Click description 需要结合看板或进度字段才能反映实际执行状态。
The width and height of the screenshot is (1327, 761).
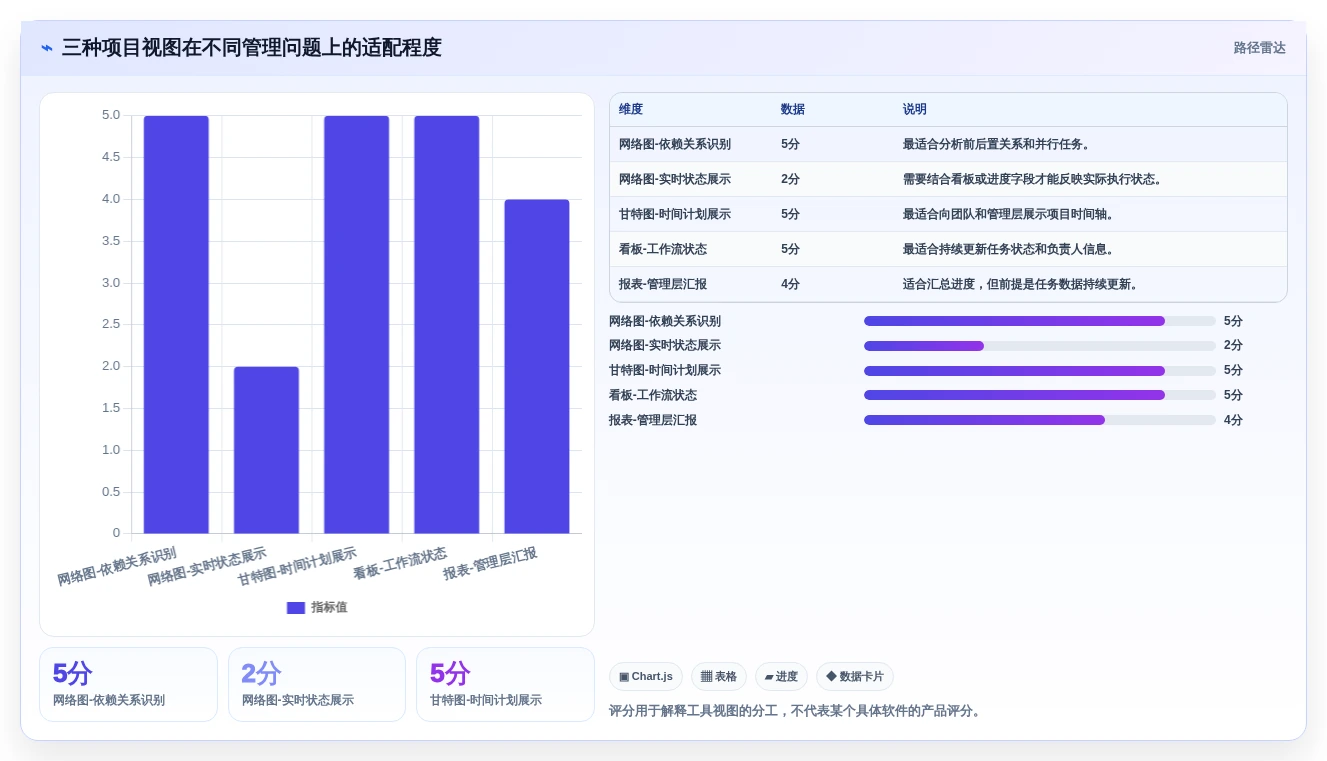pos(1034,179)
